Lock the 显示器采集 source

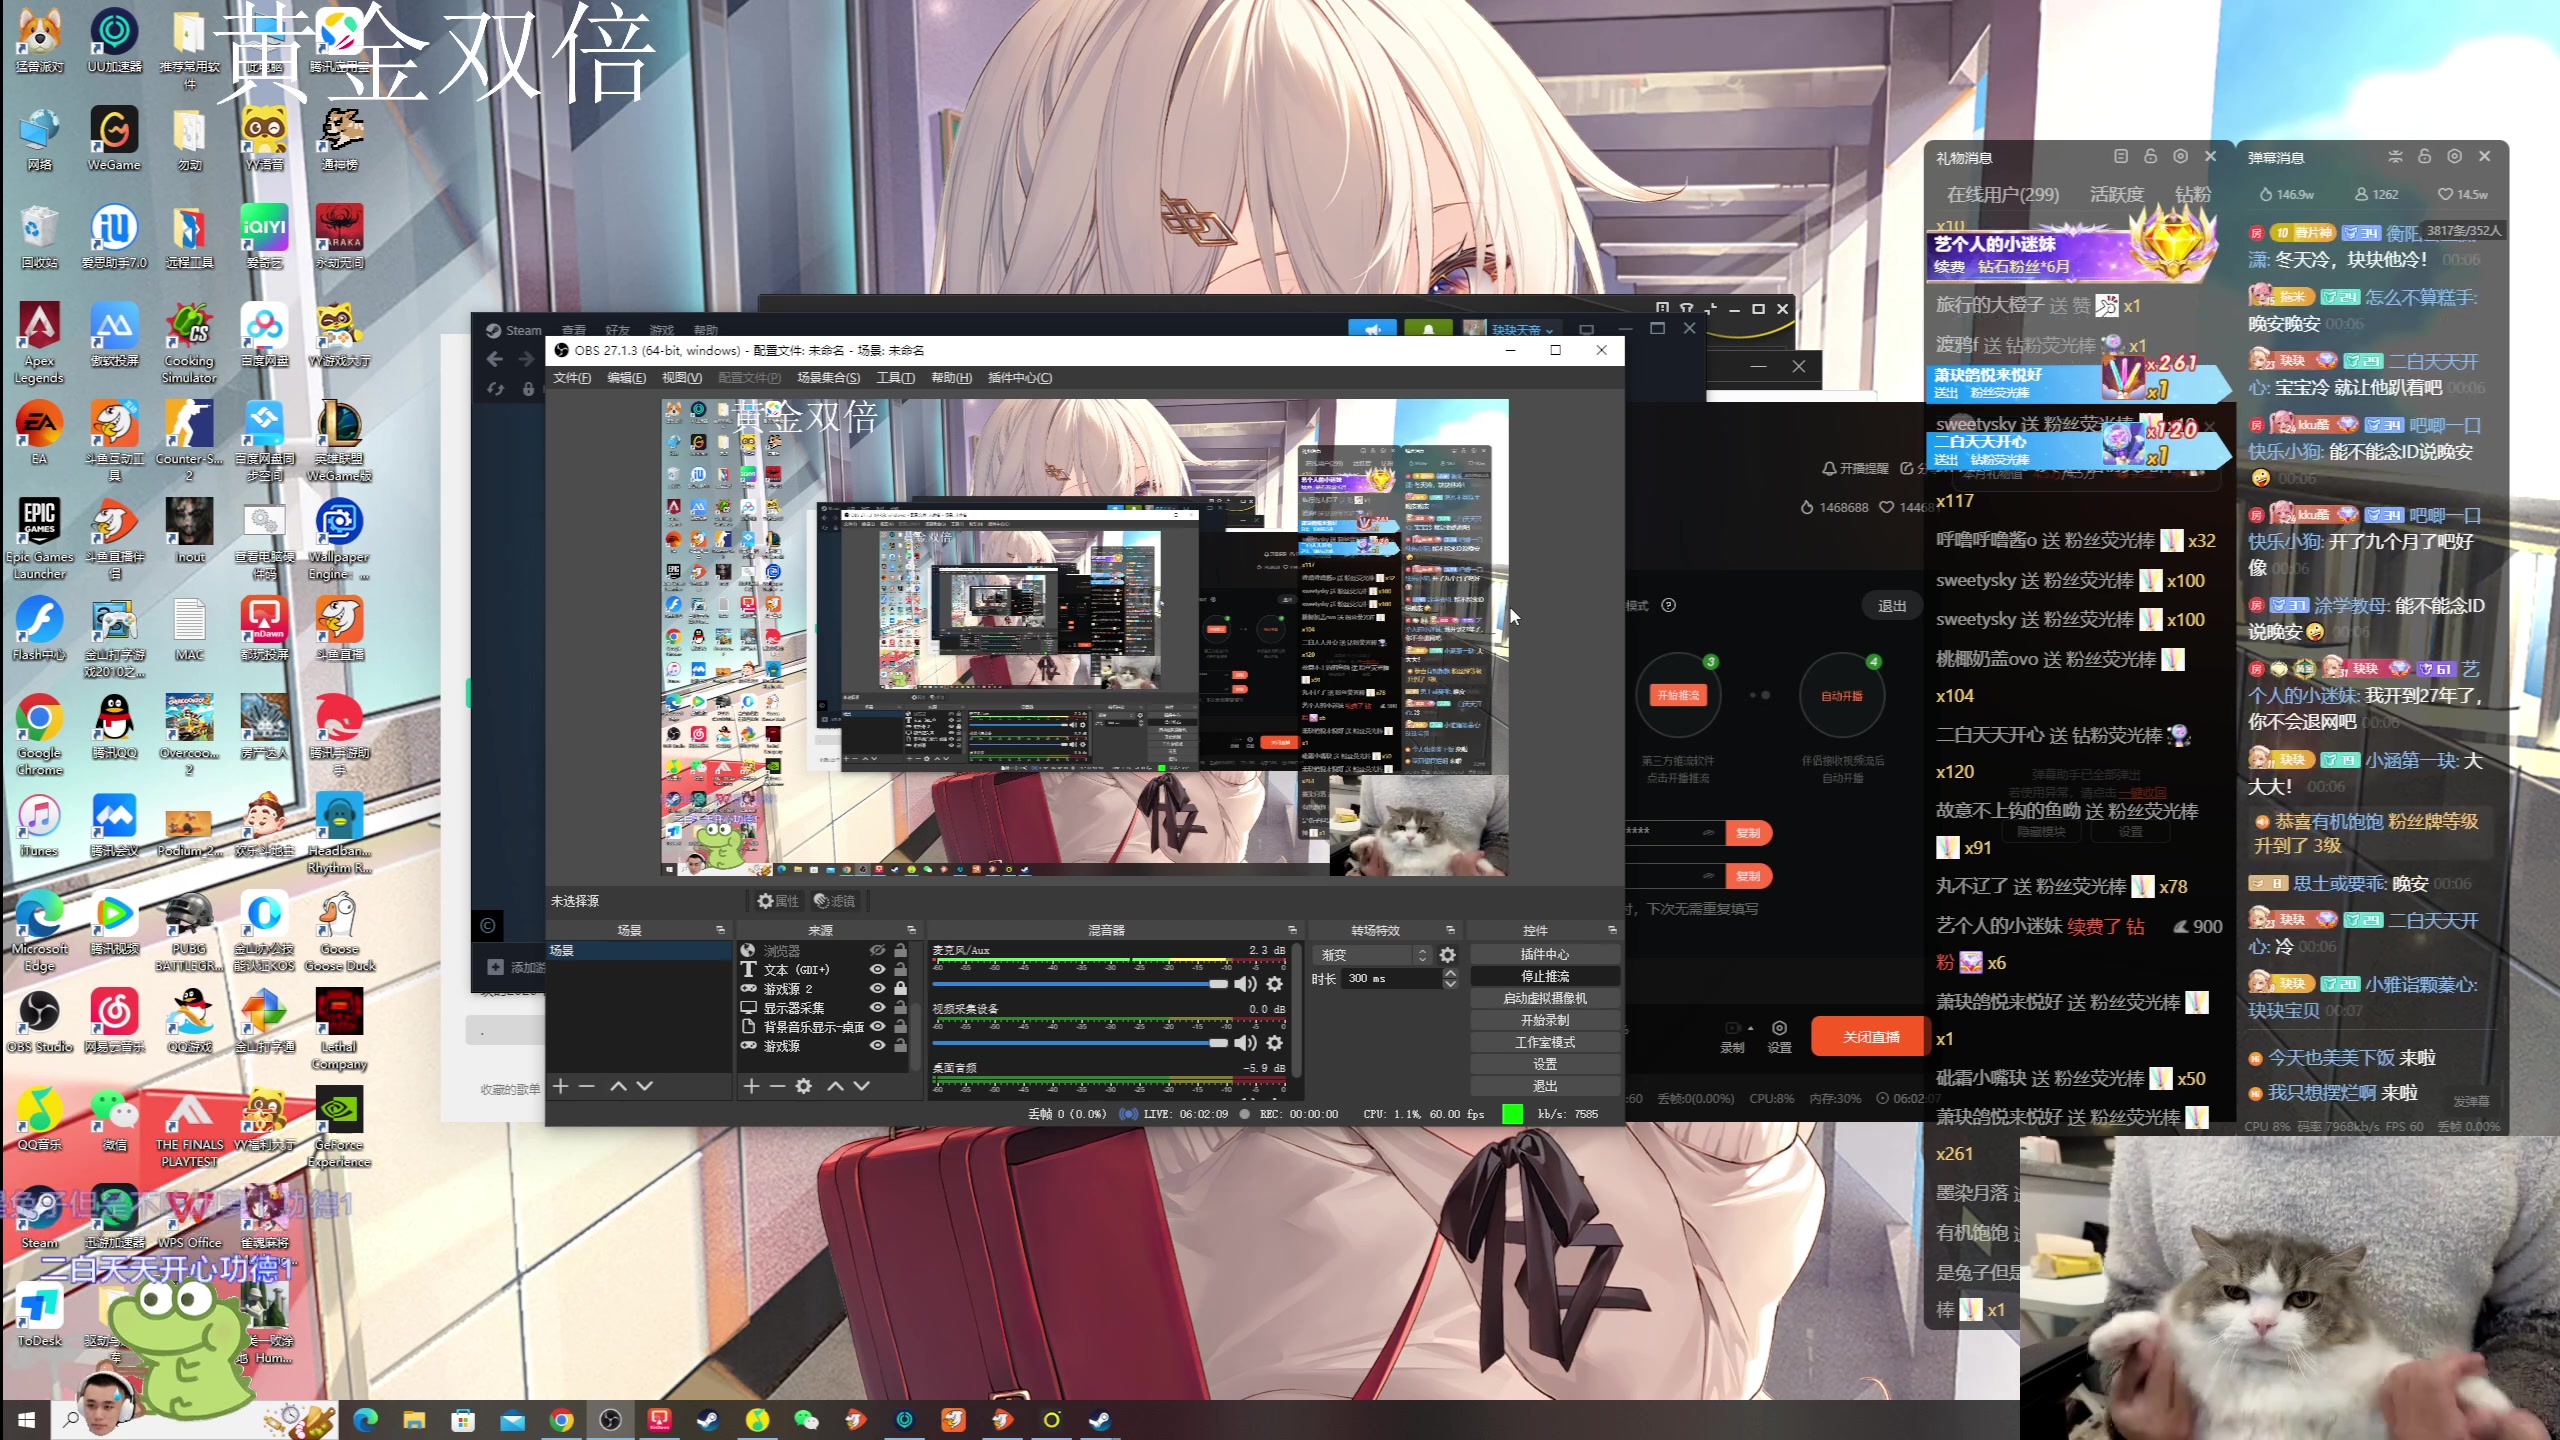[x=900, y=1008]
